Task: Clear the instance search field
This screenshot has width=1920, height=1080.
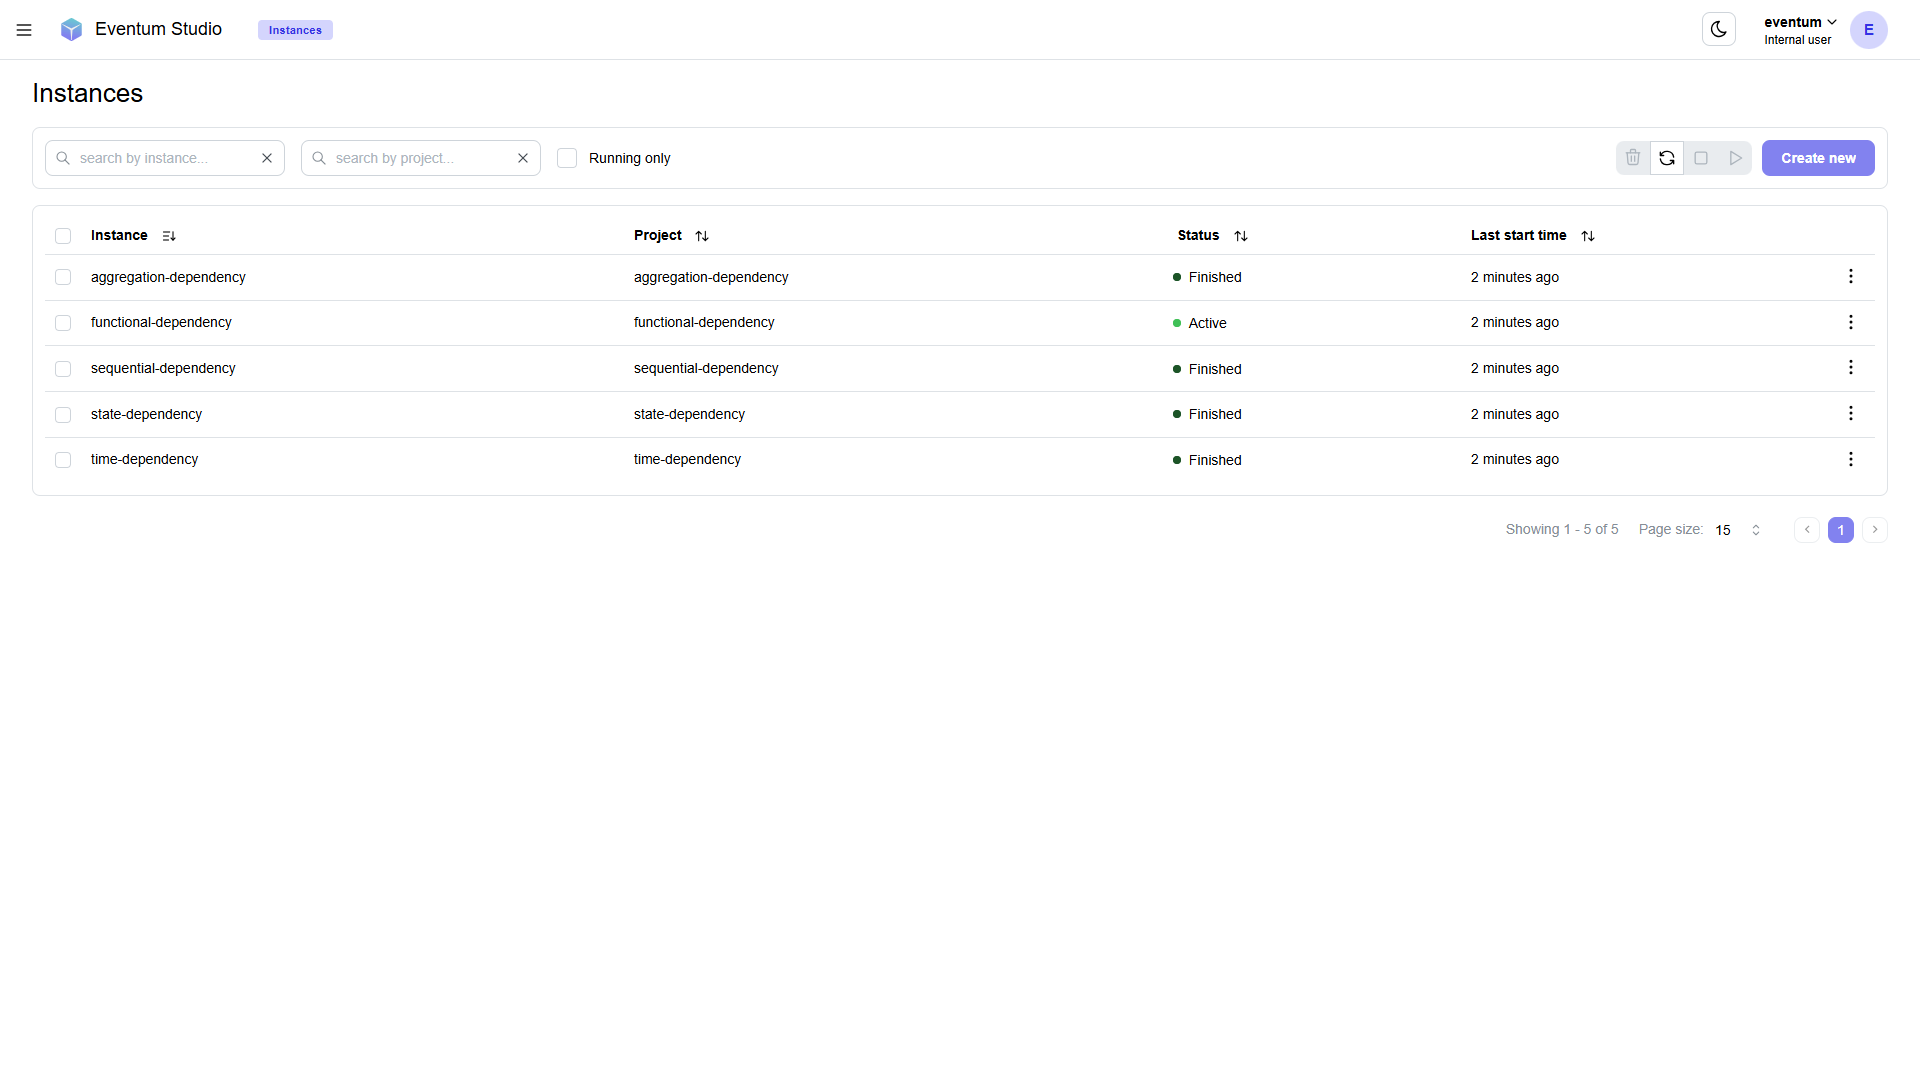Action: 267,158
